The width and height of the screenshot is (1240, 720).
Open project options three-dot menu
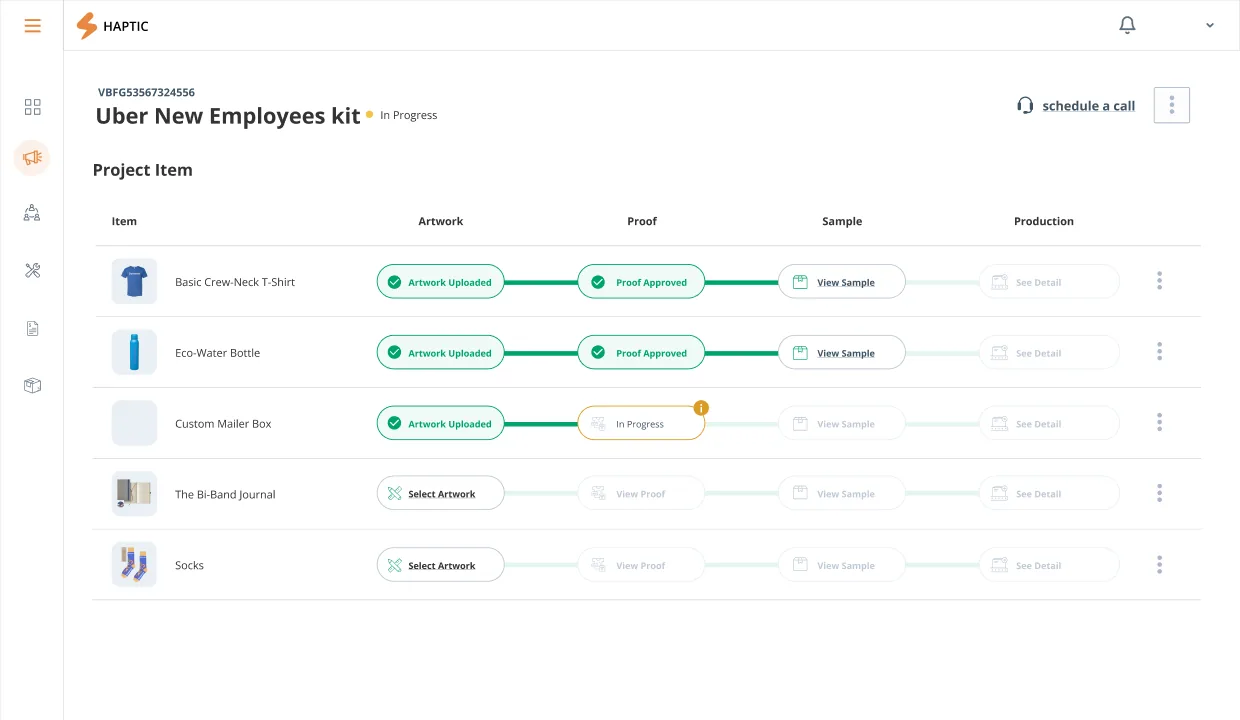1172,105
